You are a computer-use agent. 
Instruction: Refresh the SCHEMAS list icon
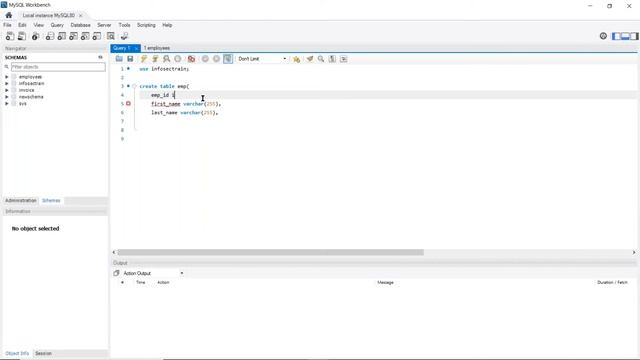coord(100,58)
